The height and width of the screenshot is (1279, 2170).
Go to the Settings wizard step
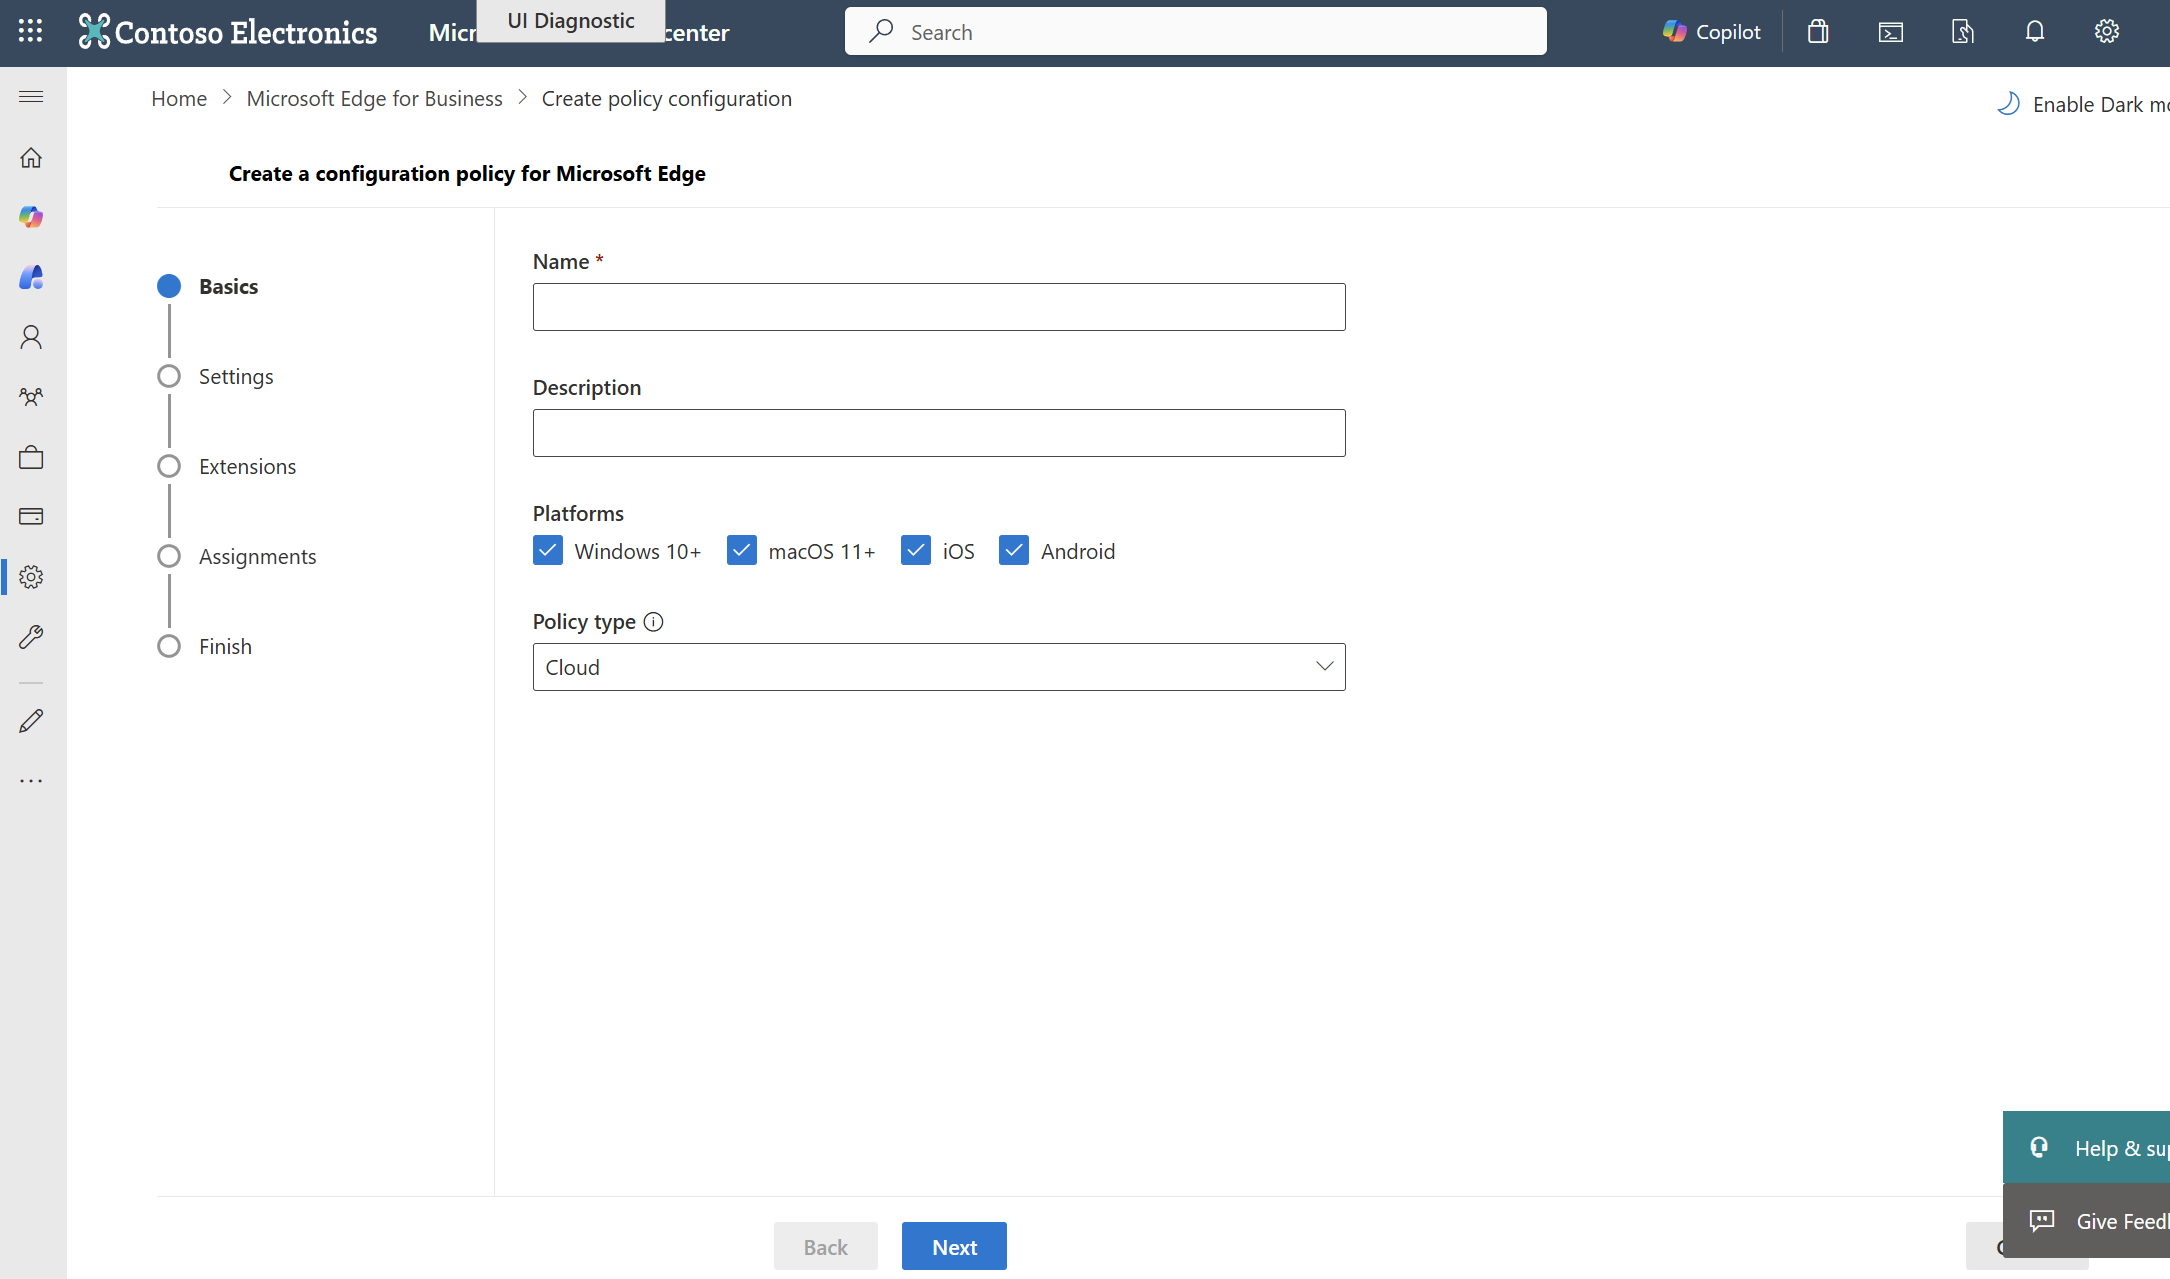click(x=236, y=377)
